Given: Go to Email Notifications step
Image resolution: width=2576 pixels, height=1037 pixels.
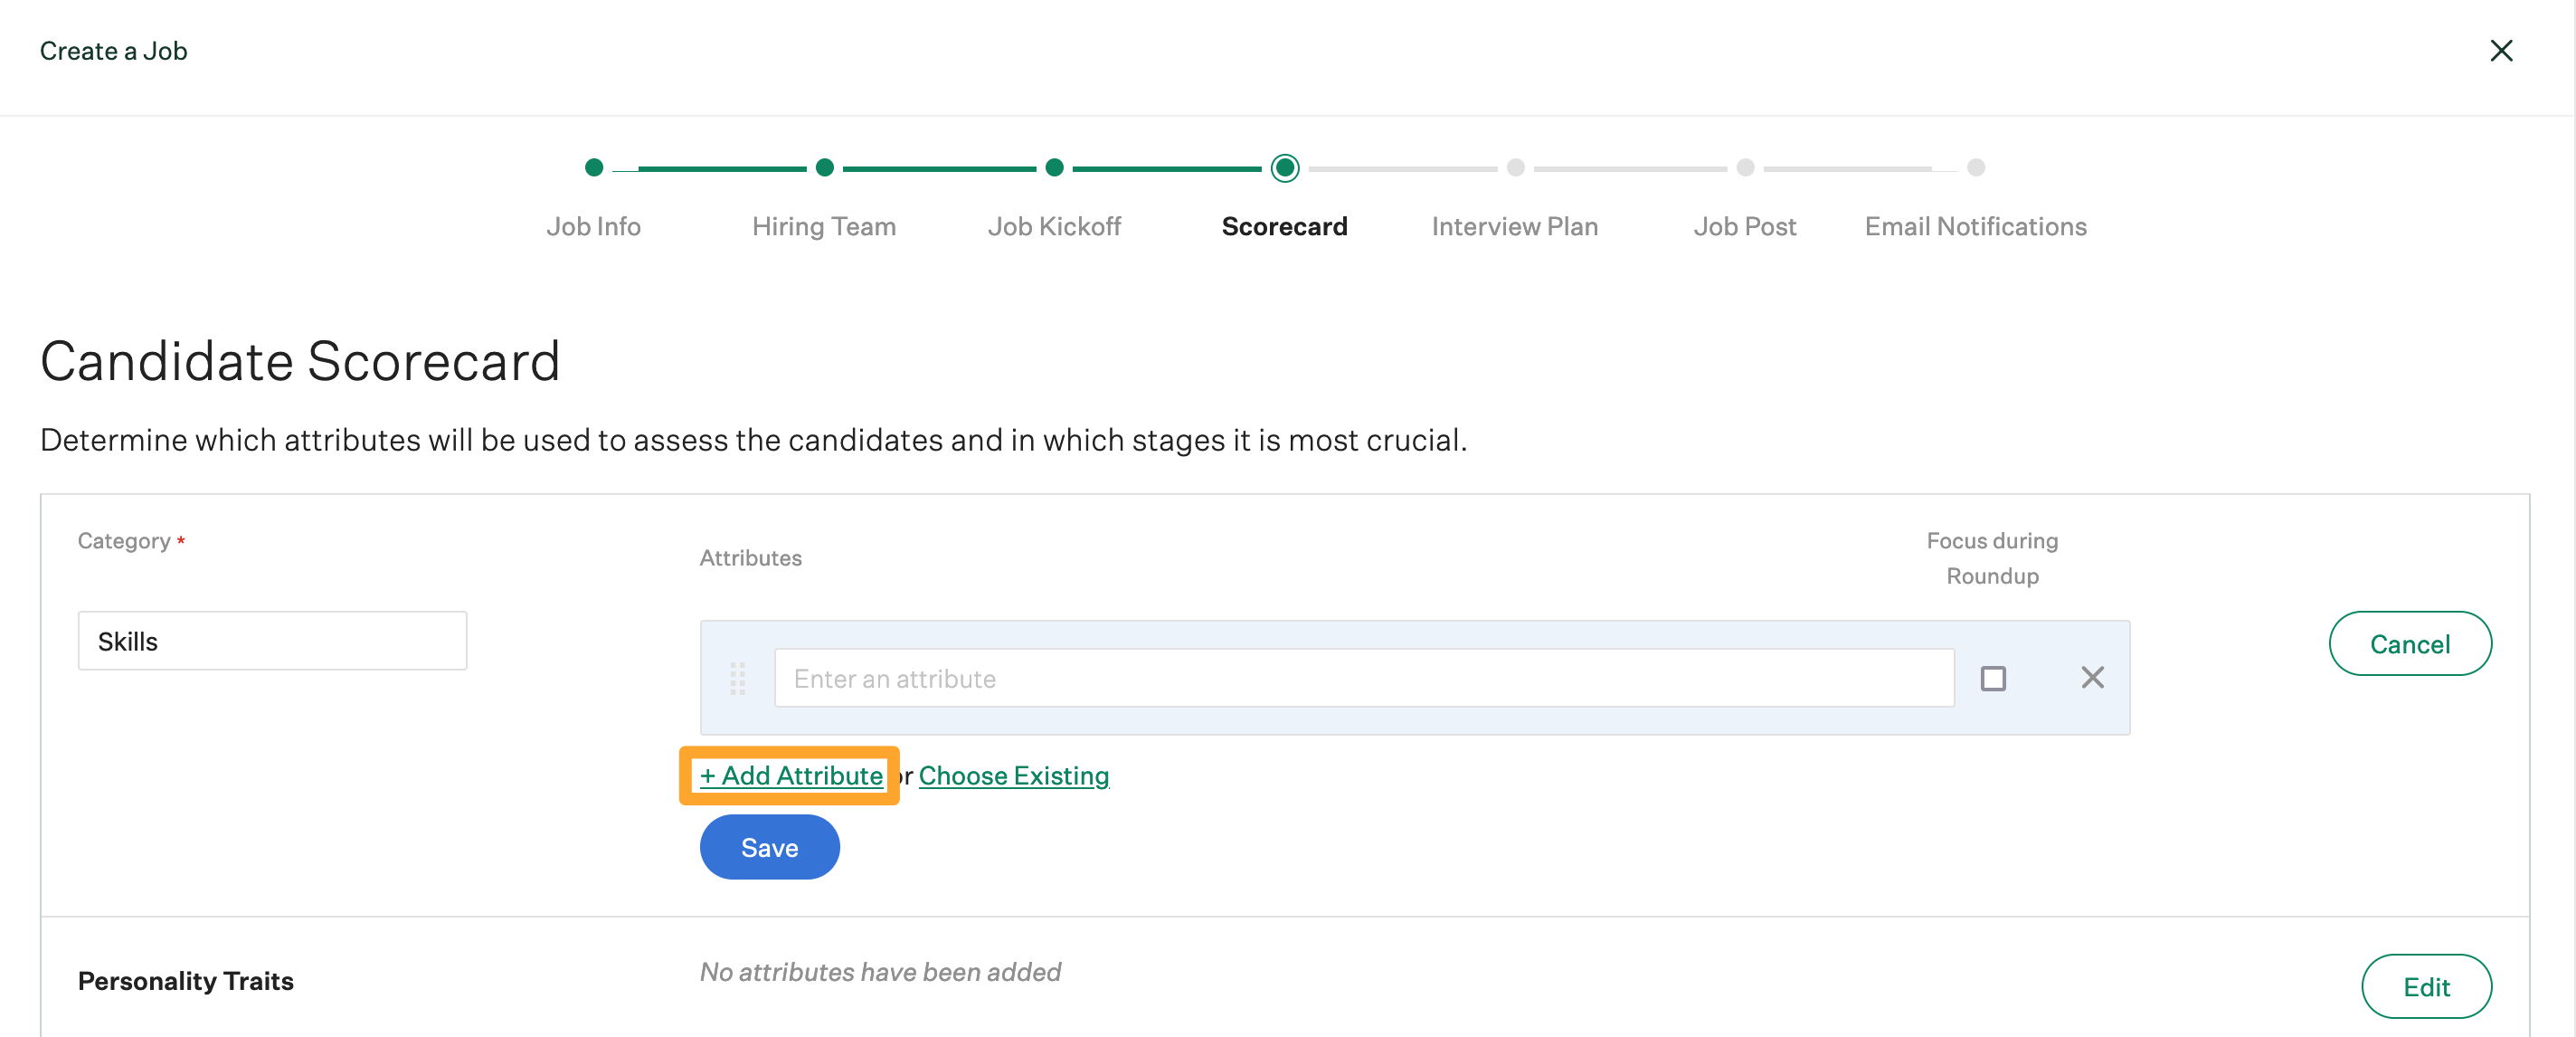Looking at the screenshot, I should [x=1975, y=226].
